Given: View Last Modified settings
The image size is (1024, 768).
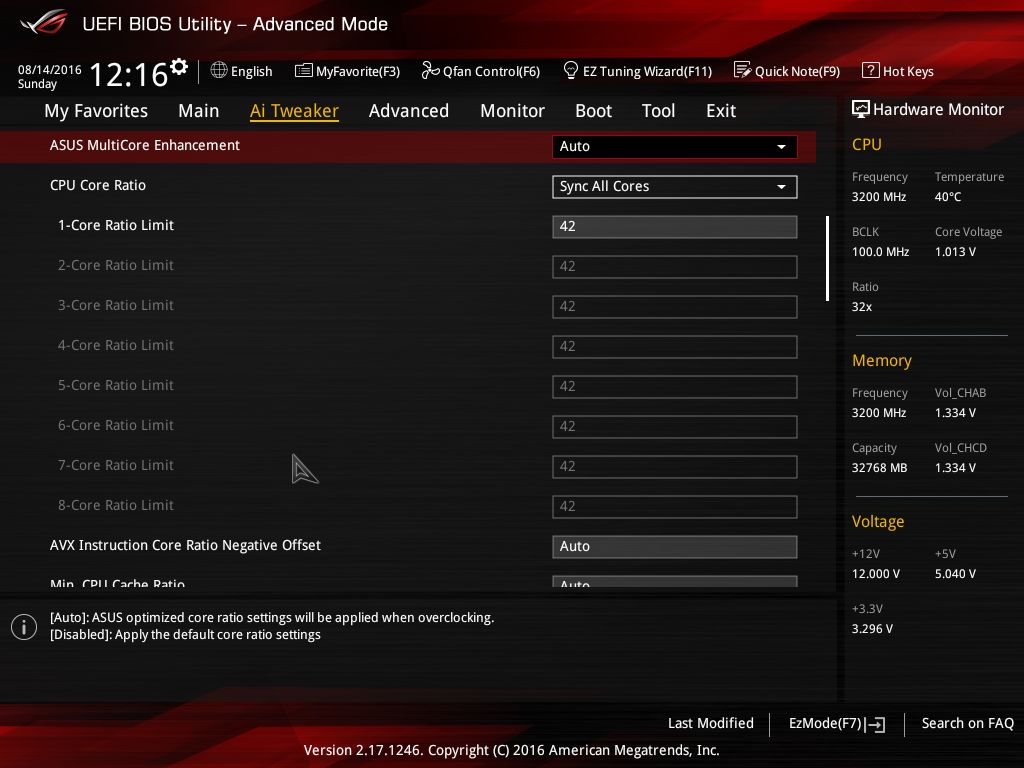Looking at the screenshot, I should [711, 723].
